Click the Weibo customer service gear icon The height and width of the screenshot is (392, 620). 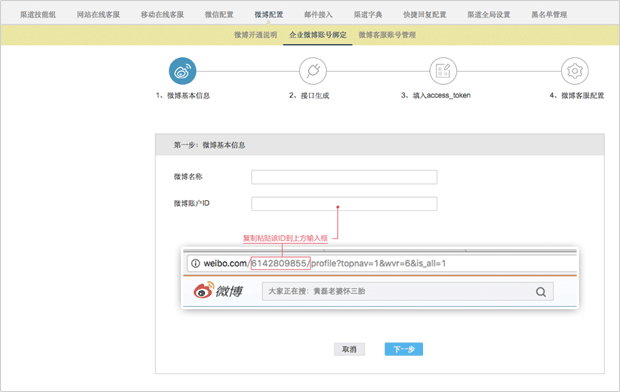(x=575, y=71)
